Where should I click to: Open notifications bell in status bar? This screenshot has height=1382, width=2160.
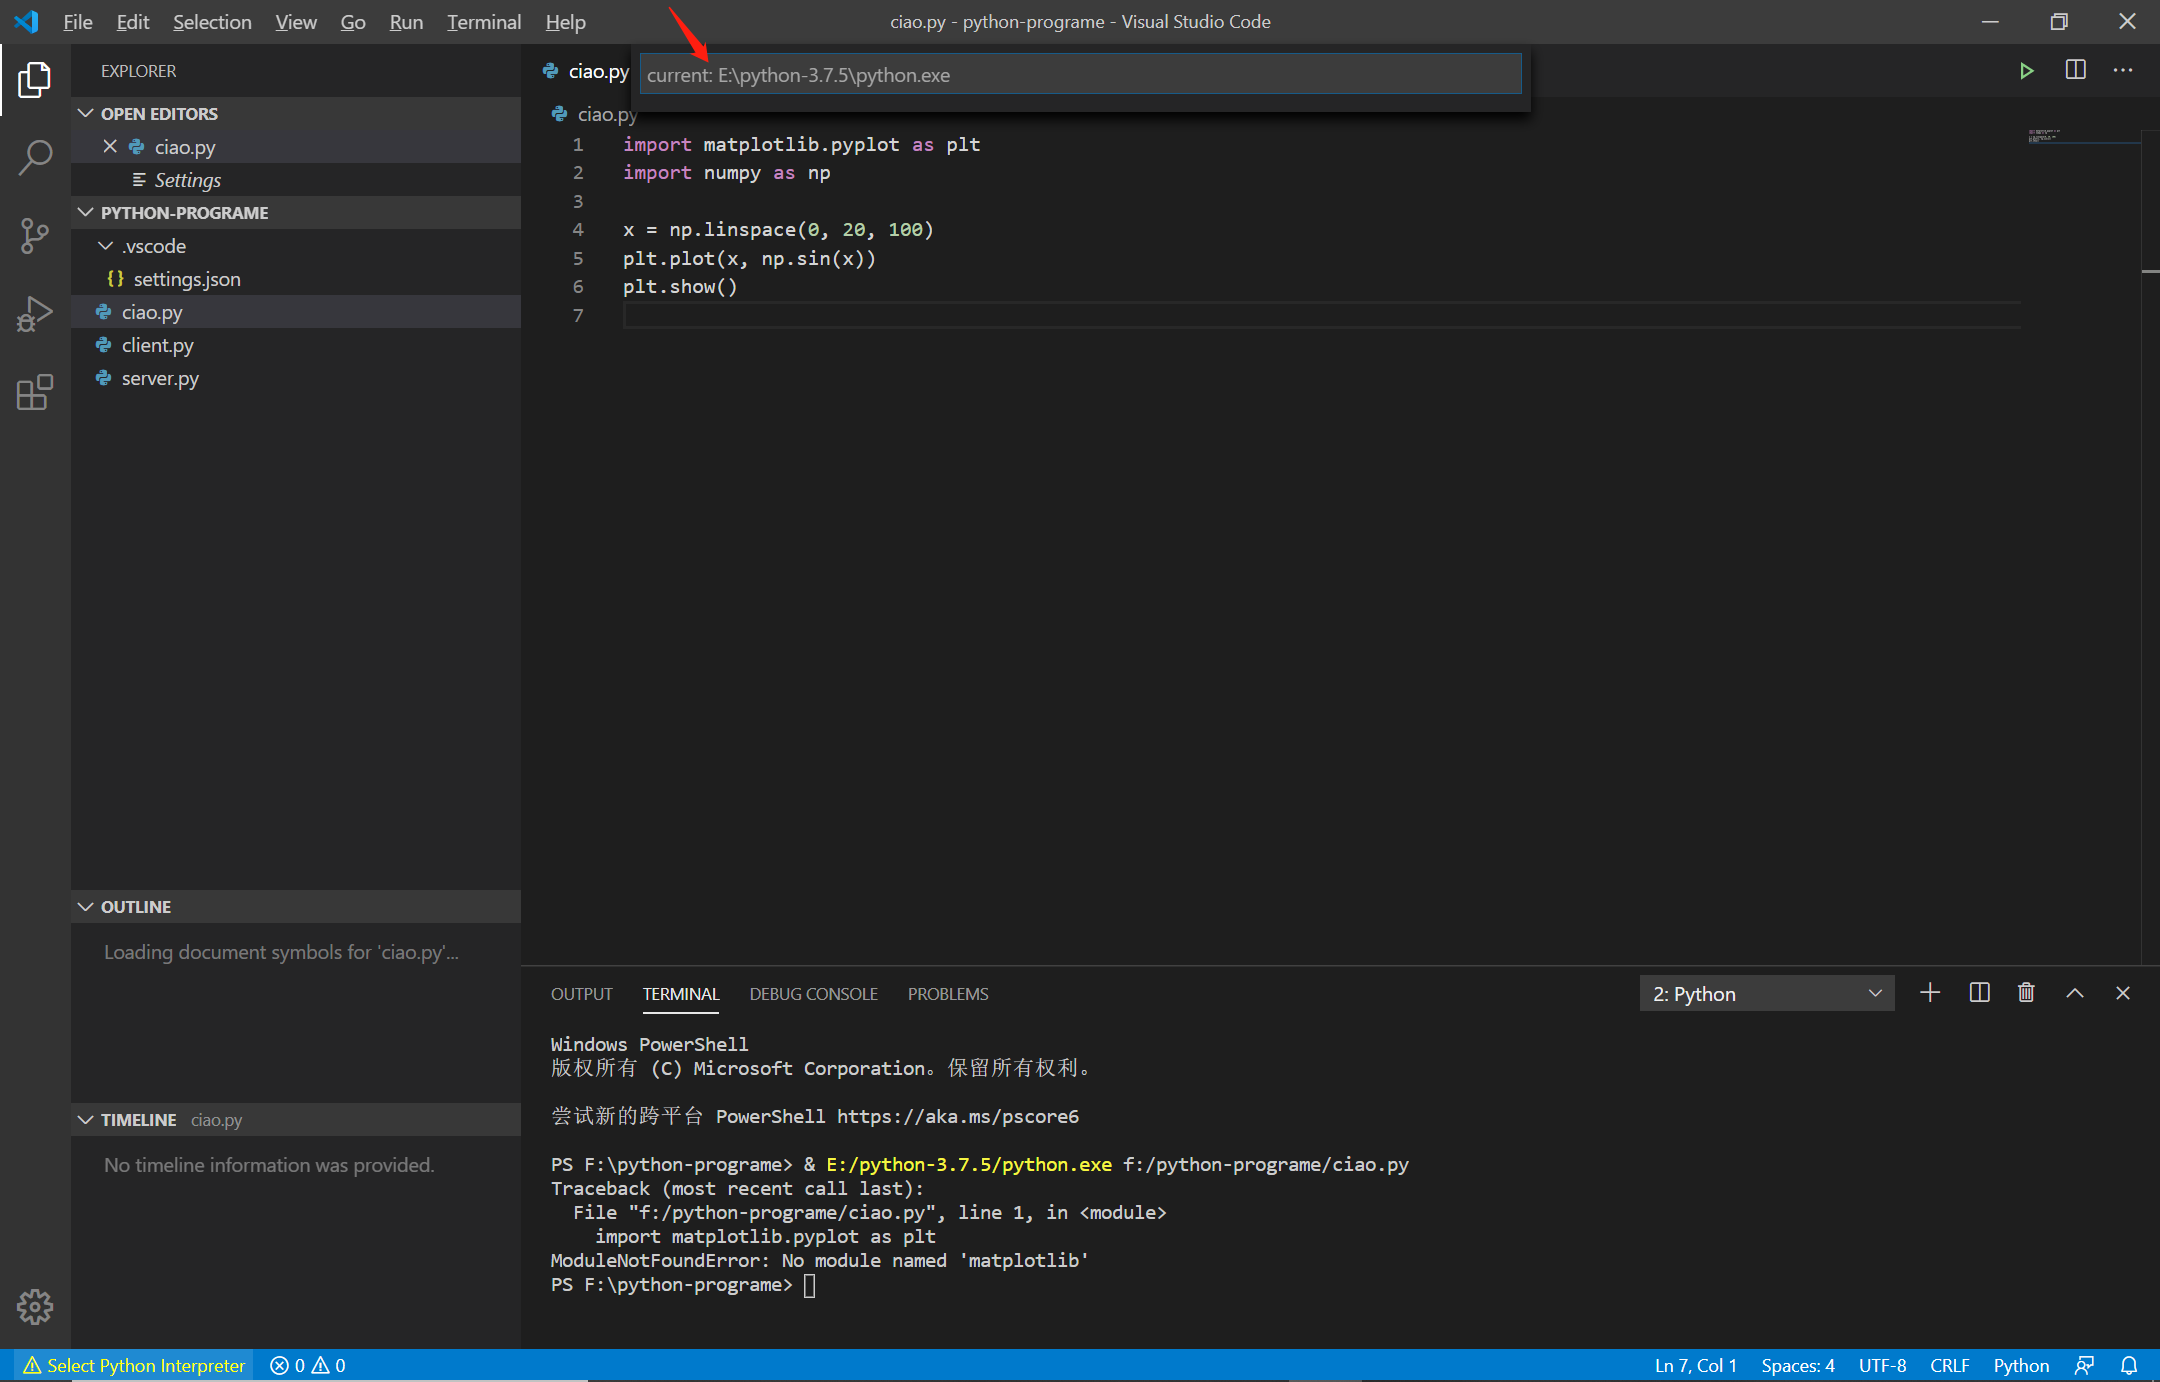[x=2129, y=1365]
